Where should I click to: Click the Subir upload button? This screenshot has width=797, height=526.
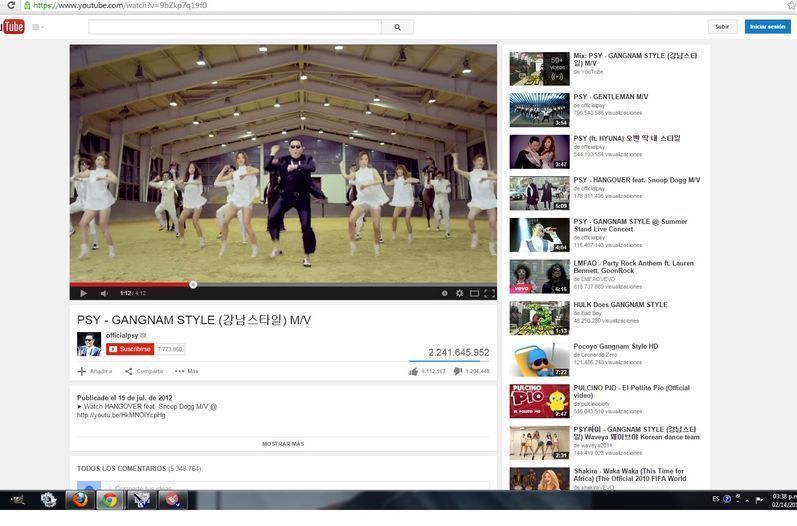[x=721, y=27]
